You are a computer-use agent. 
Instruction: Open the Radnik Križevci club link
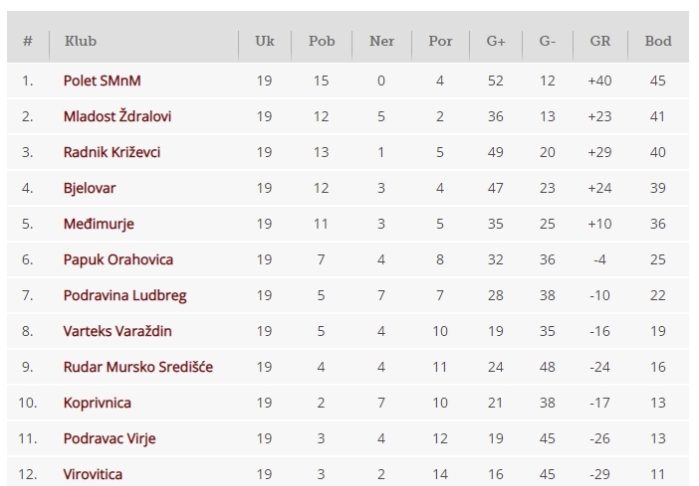112,152
